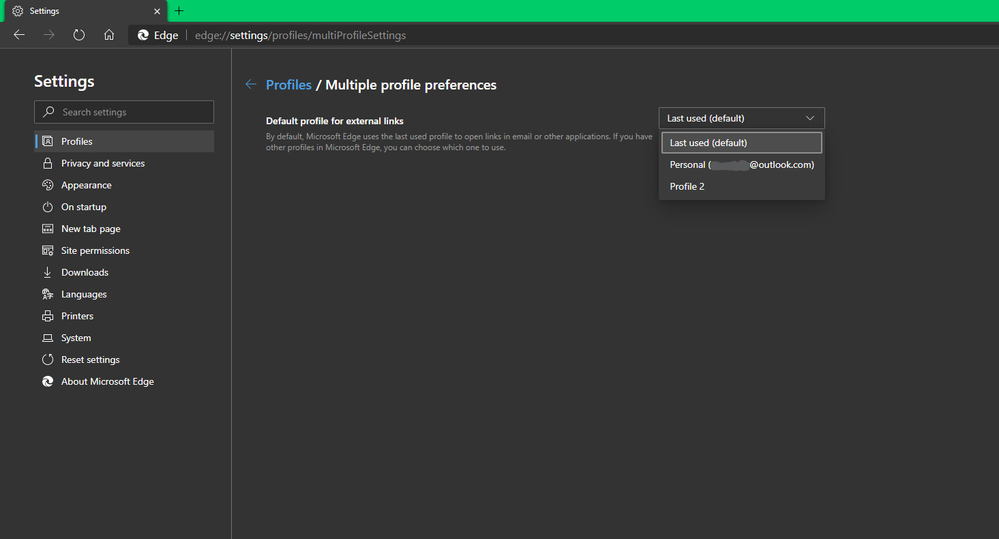Click the magnifier icon in Search settings

[x=48, y=112]
